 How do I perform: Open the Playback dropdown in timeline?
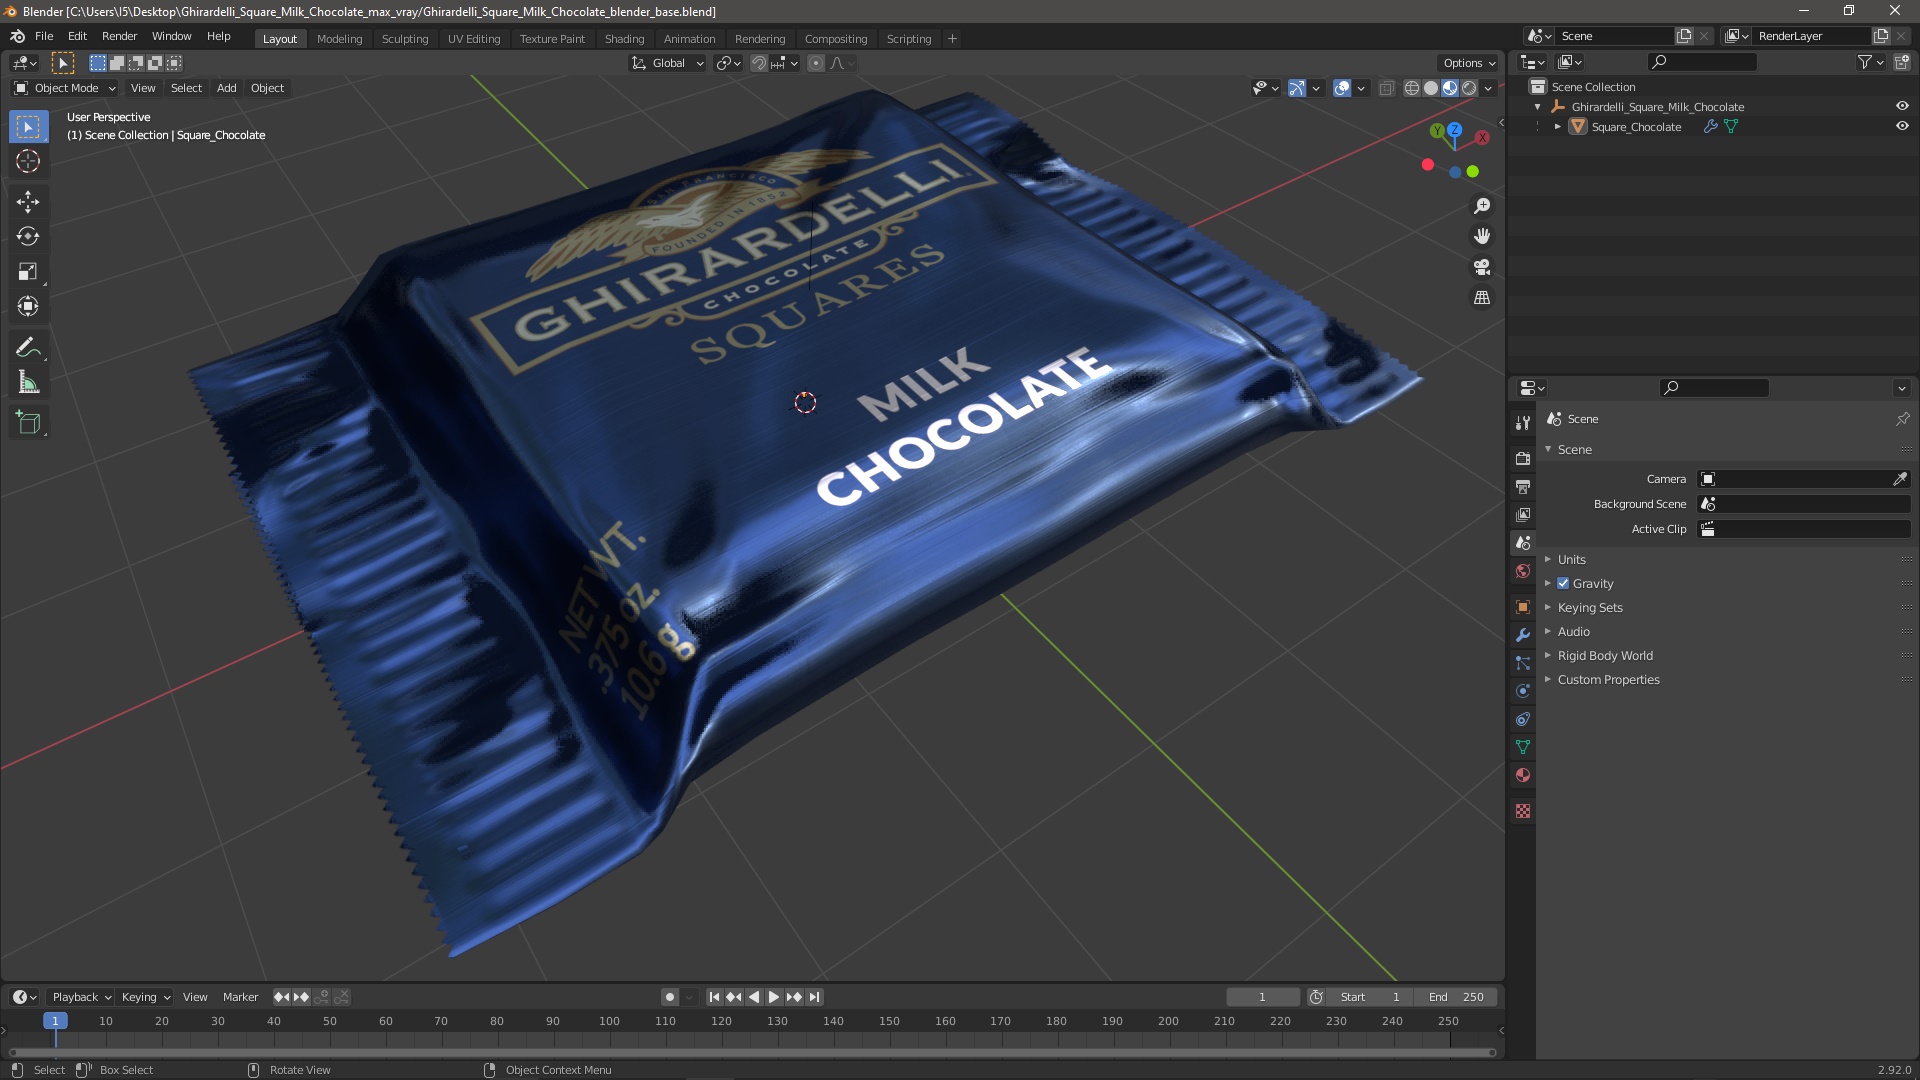(x=81, y=997)
